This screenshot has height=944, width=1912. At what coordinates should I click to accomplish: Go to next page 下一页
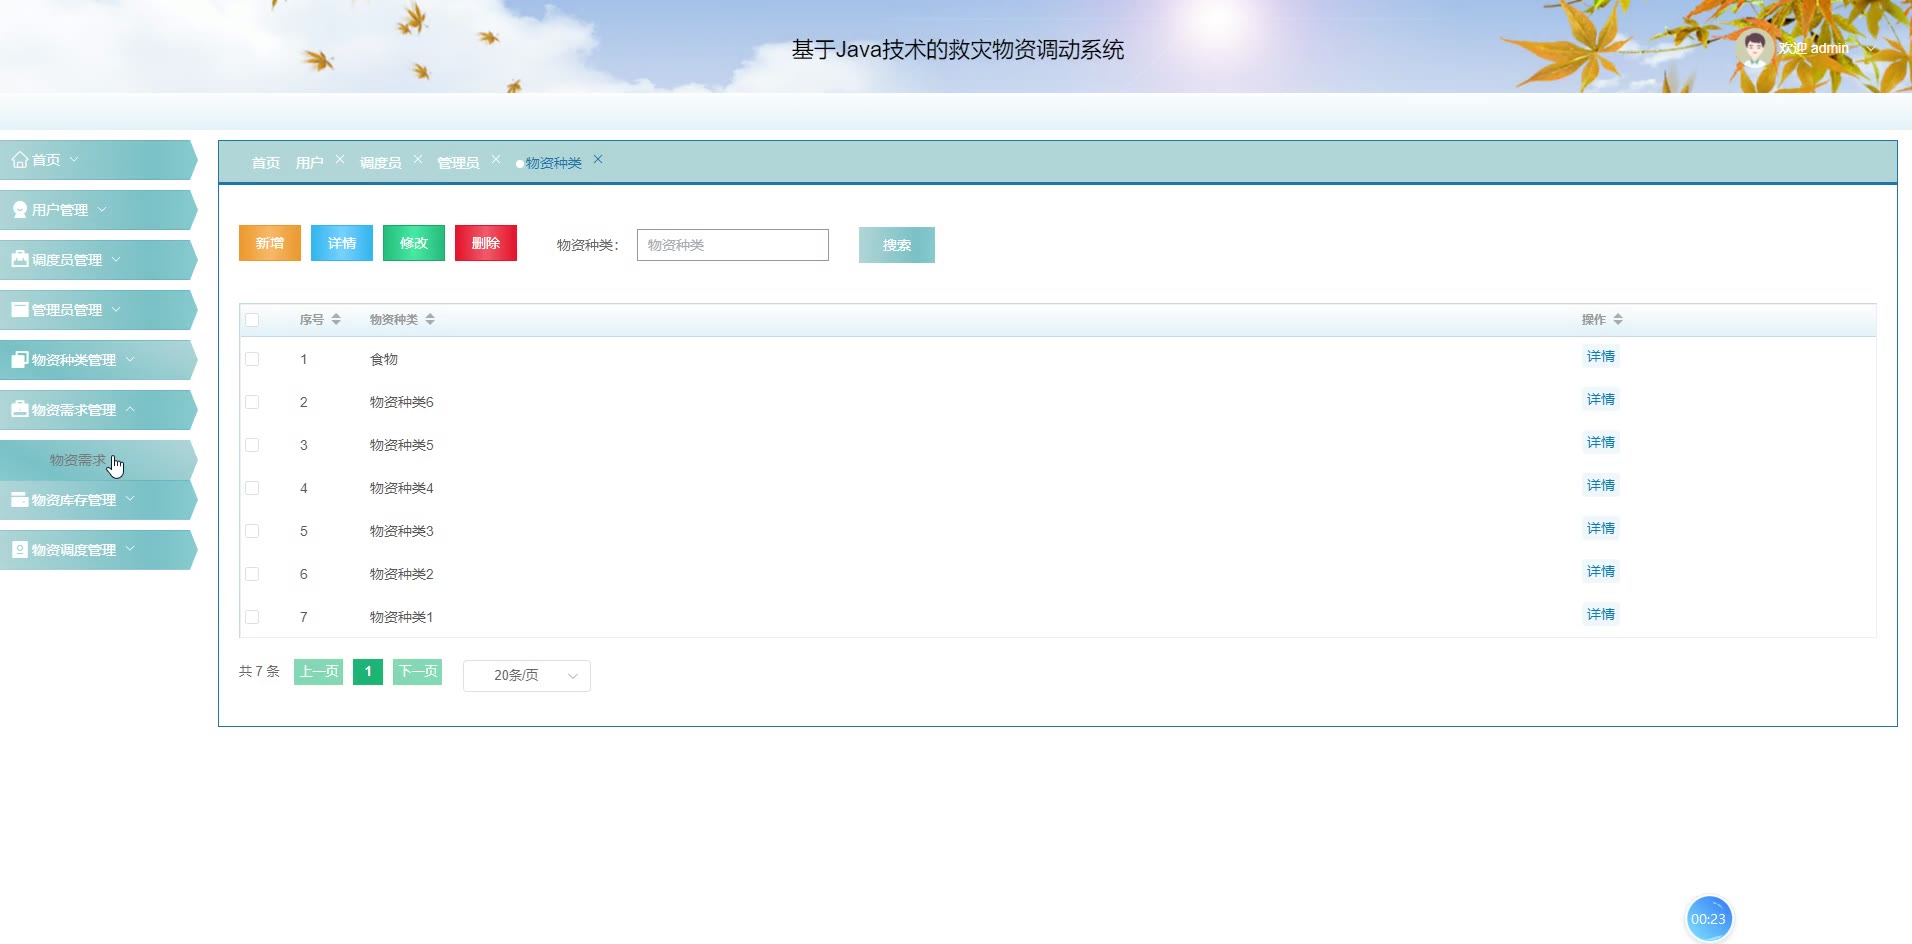pos(418,672)
